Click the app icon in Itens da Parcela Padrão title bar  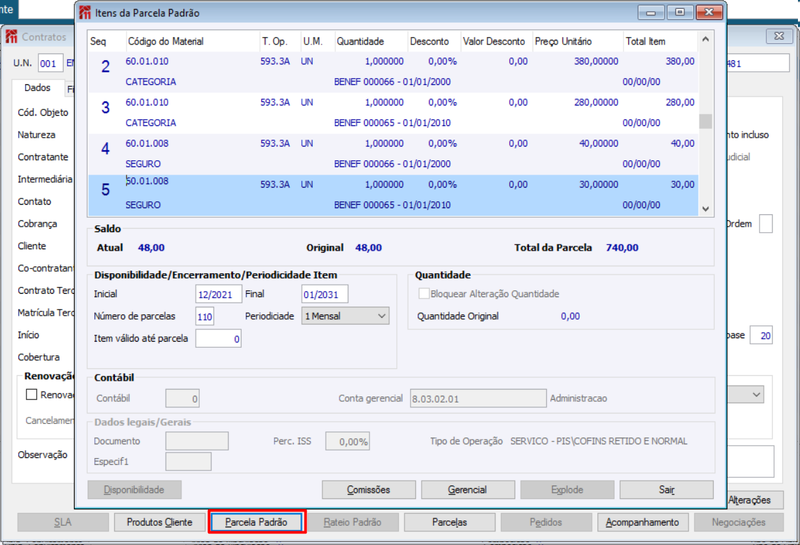(x=85, y=13)
